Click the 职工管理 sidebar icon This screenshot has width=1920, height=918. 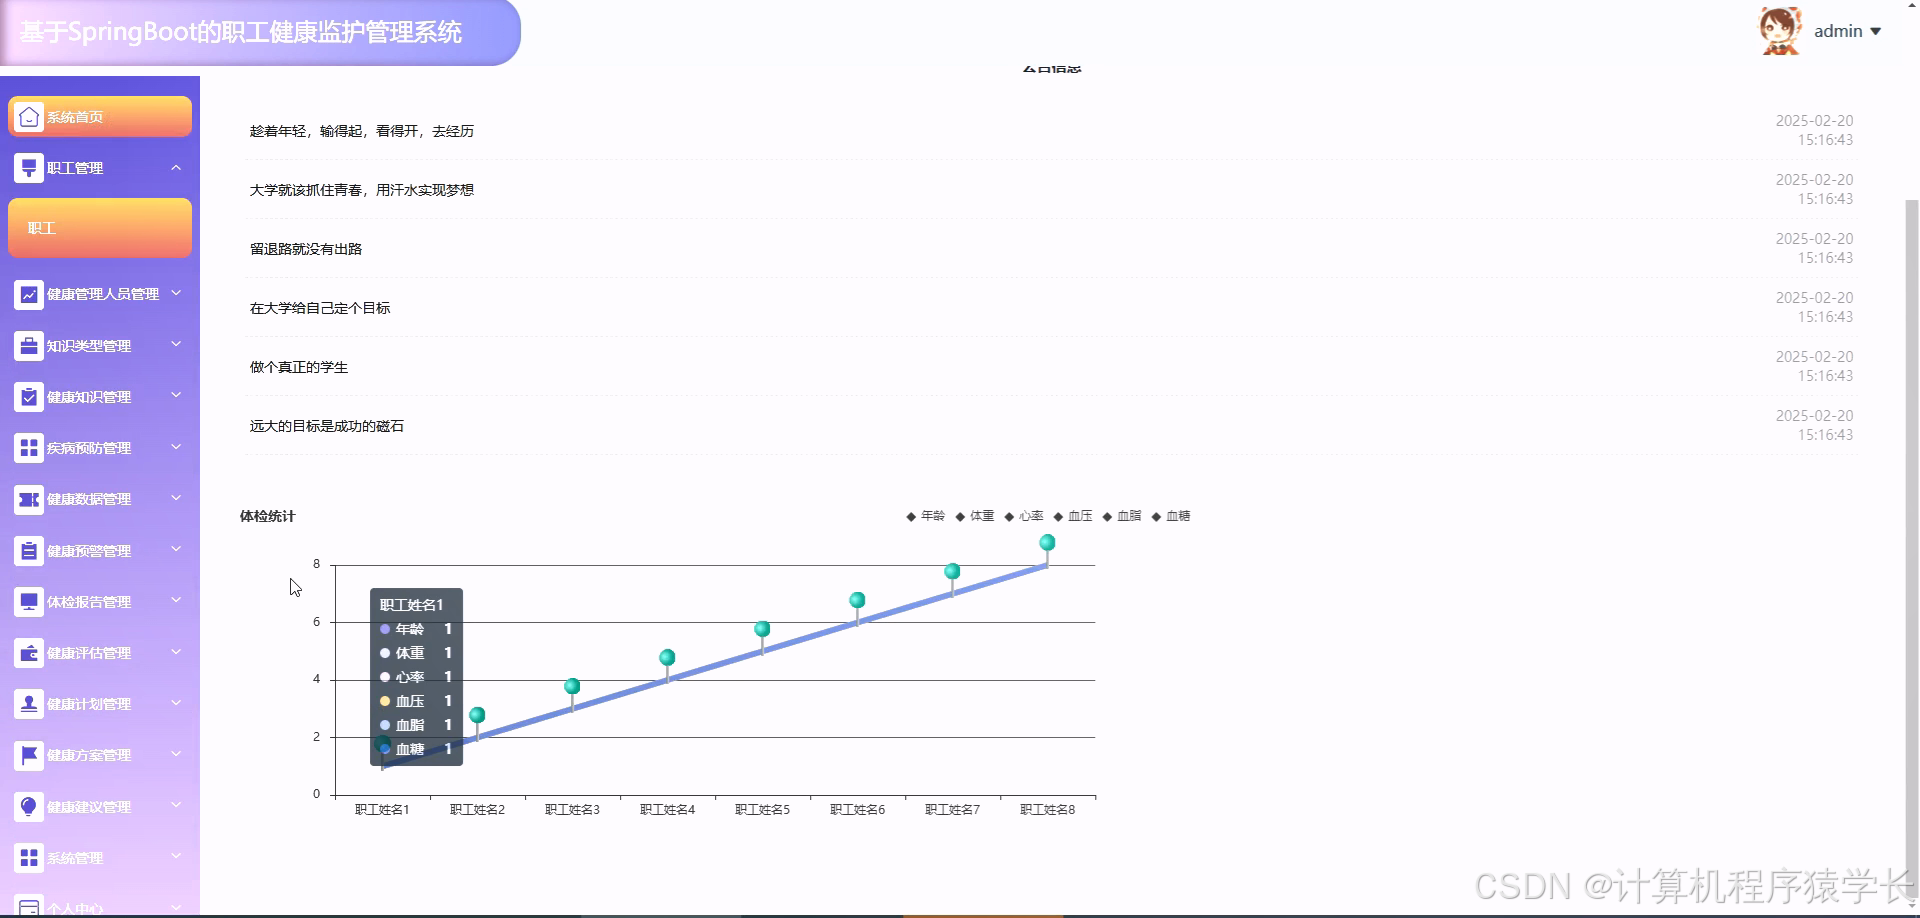coord(29,168)
